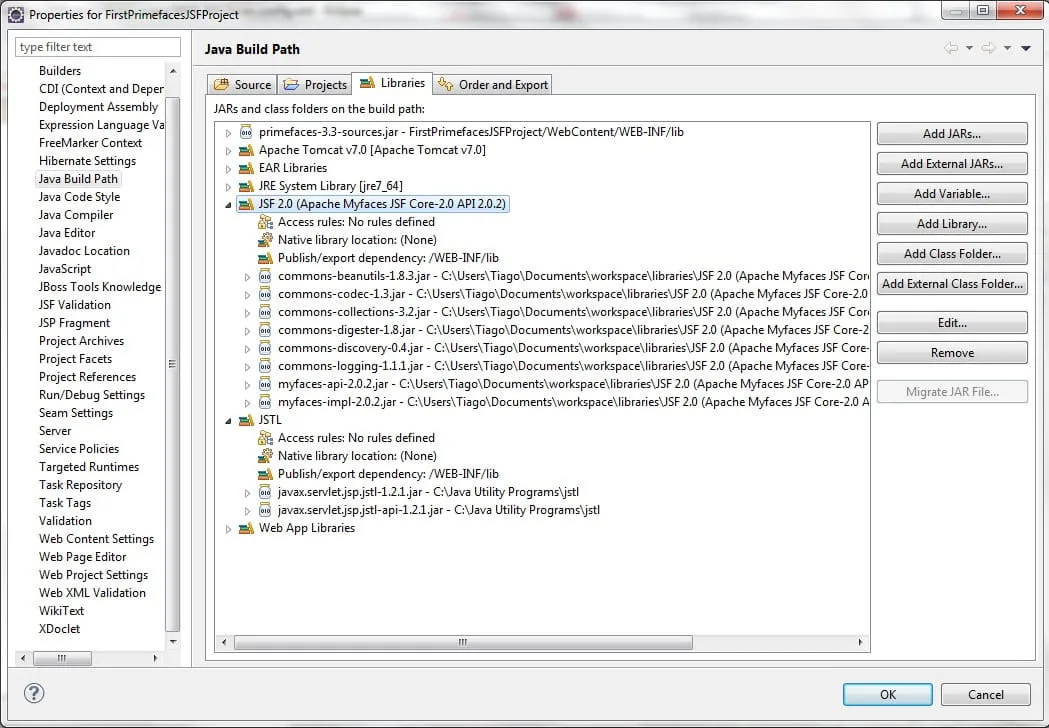1049x728 pixels.
Task: Click the JRE System Library icon
Action: pos(246,186)
